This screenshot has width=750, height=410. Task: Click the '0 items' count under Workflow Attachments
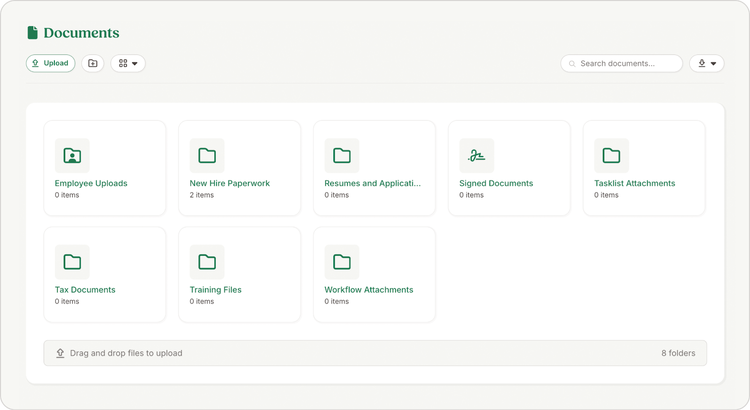337,301
